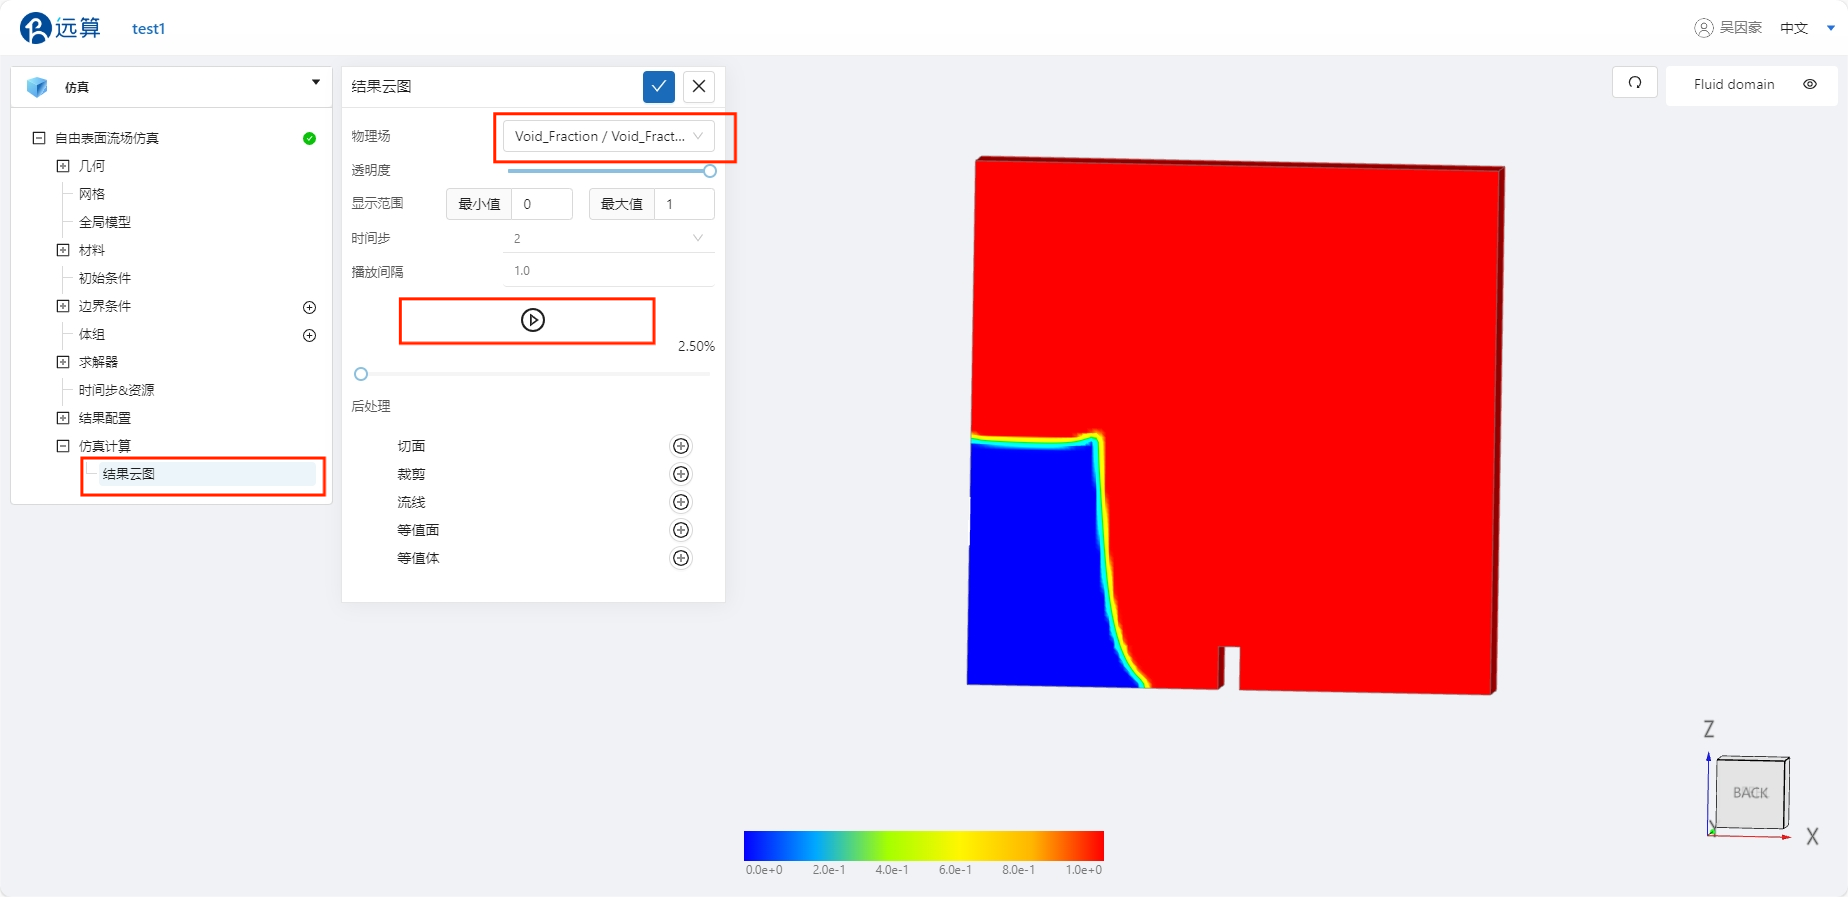Open the user account profile icon

(1703, 28)
